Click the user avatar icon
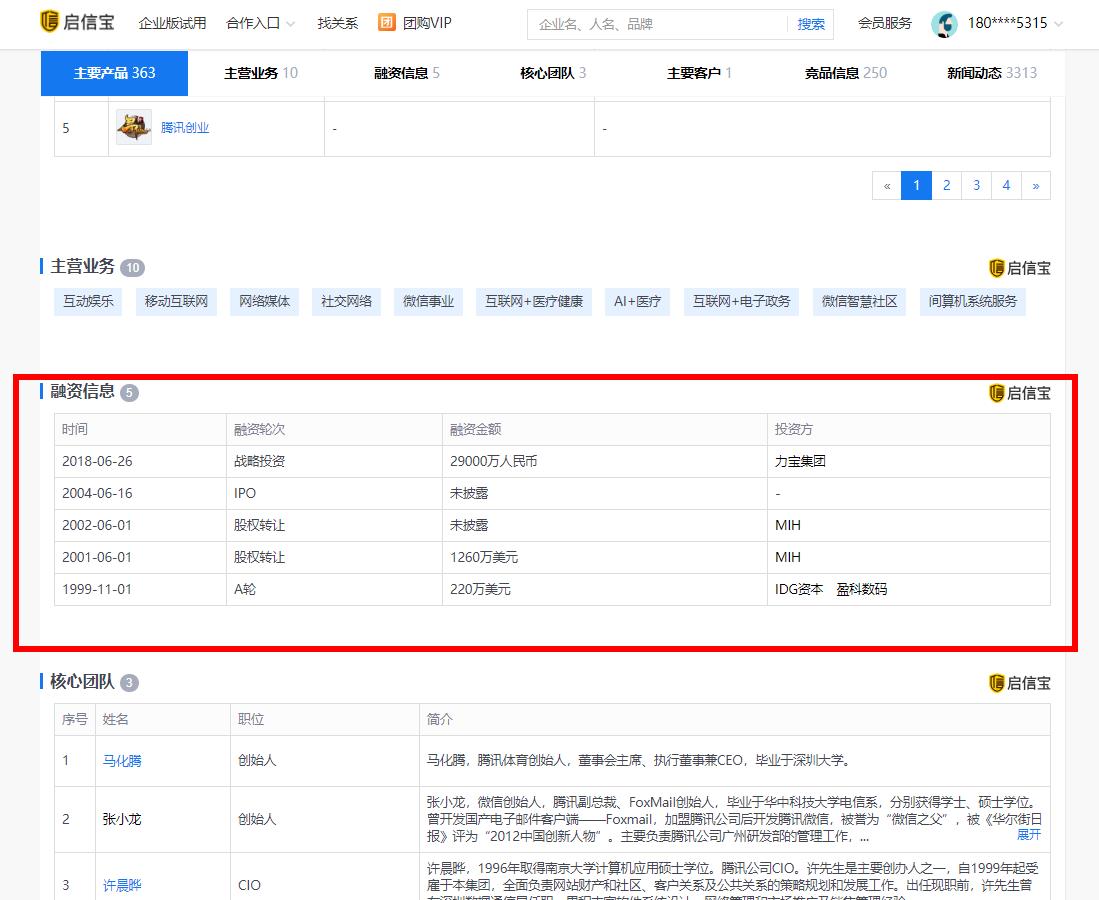Viewport: 1099px width, 900px height. pyautogui.click(x=944, y=24)
